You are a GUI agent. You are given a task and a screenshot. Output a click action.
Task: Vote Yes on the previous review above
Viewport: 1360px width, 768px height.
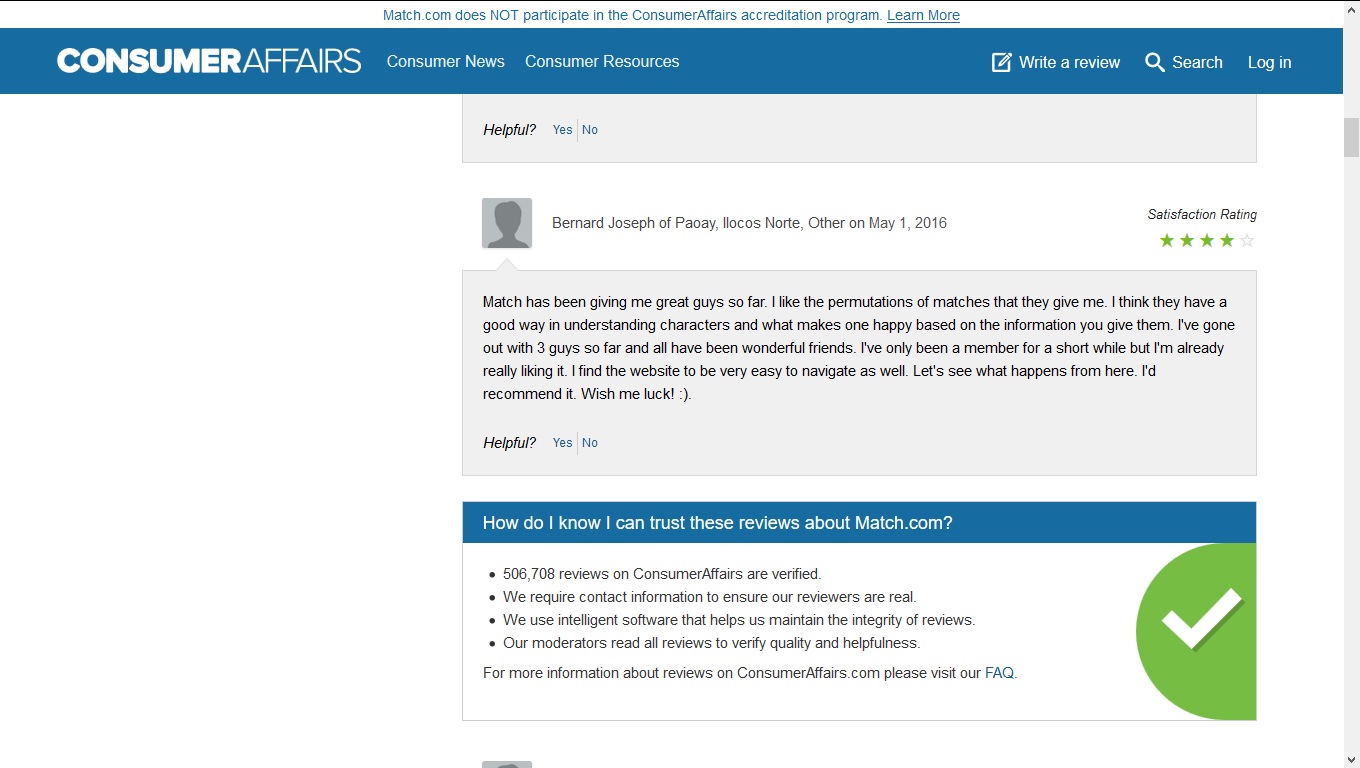click(563, 129)
